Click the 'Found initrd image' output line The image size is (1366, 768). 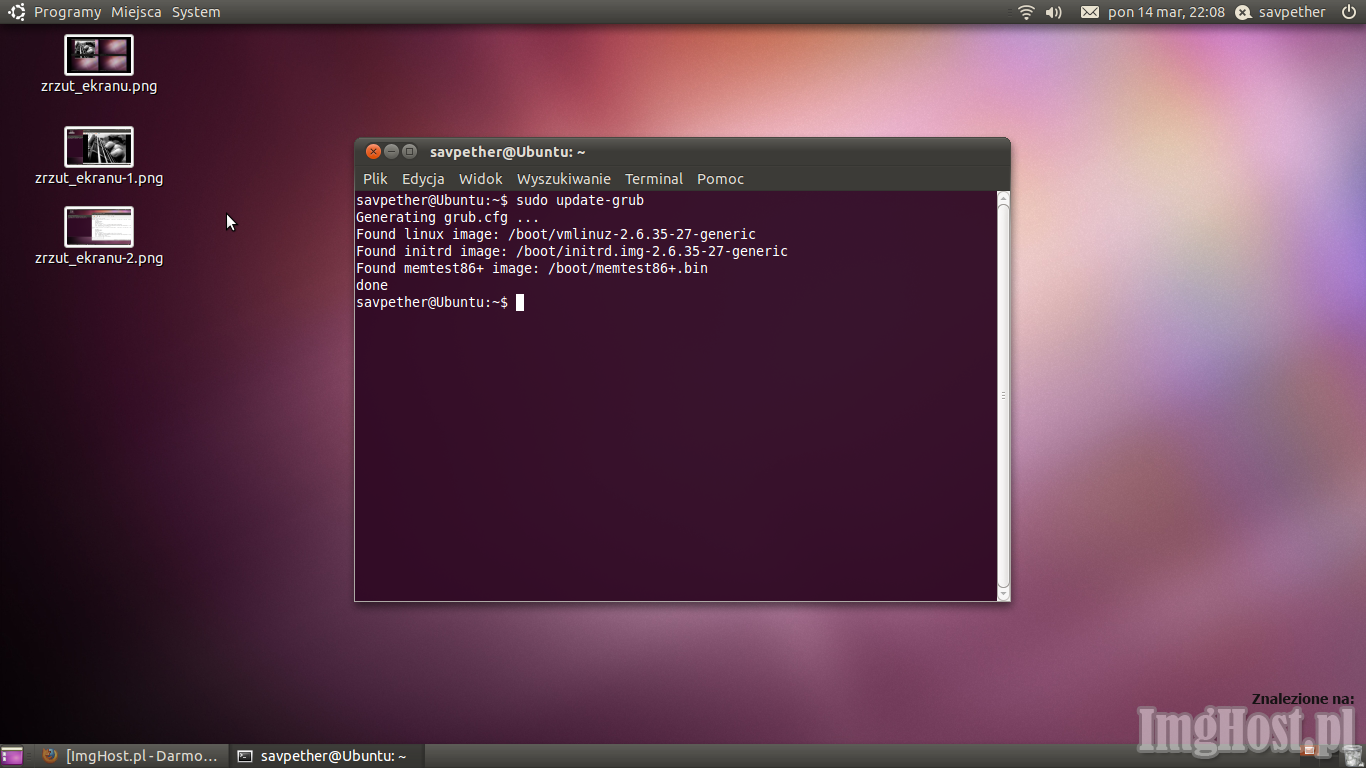click(x=572, y=251)
